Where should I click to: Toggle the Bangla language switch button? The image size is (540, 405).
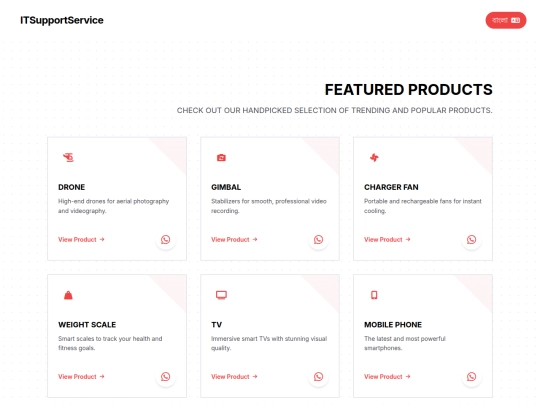506,20
